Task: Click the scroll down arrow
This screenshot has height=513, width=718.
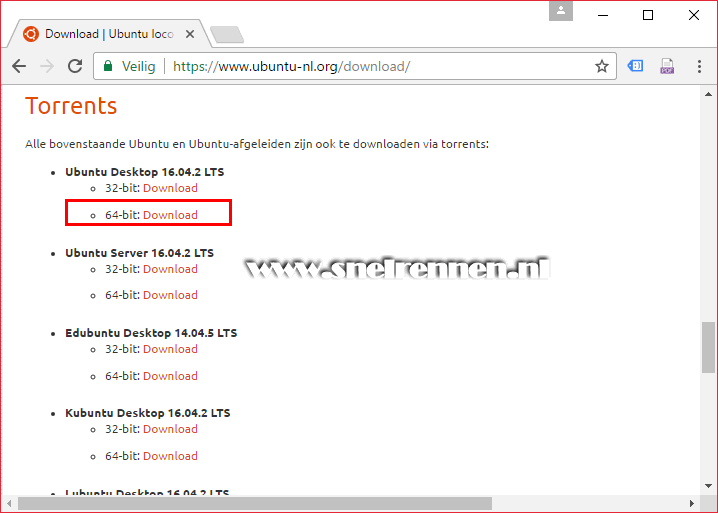Action: tap(708, 486)
